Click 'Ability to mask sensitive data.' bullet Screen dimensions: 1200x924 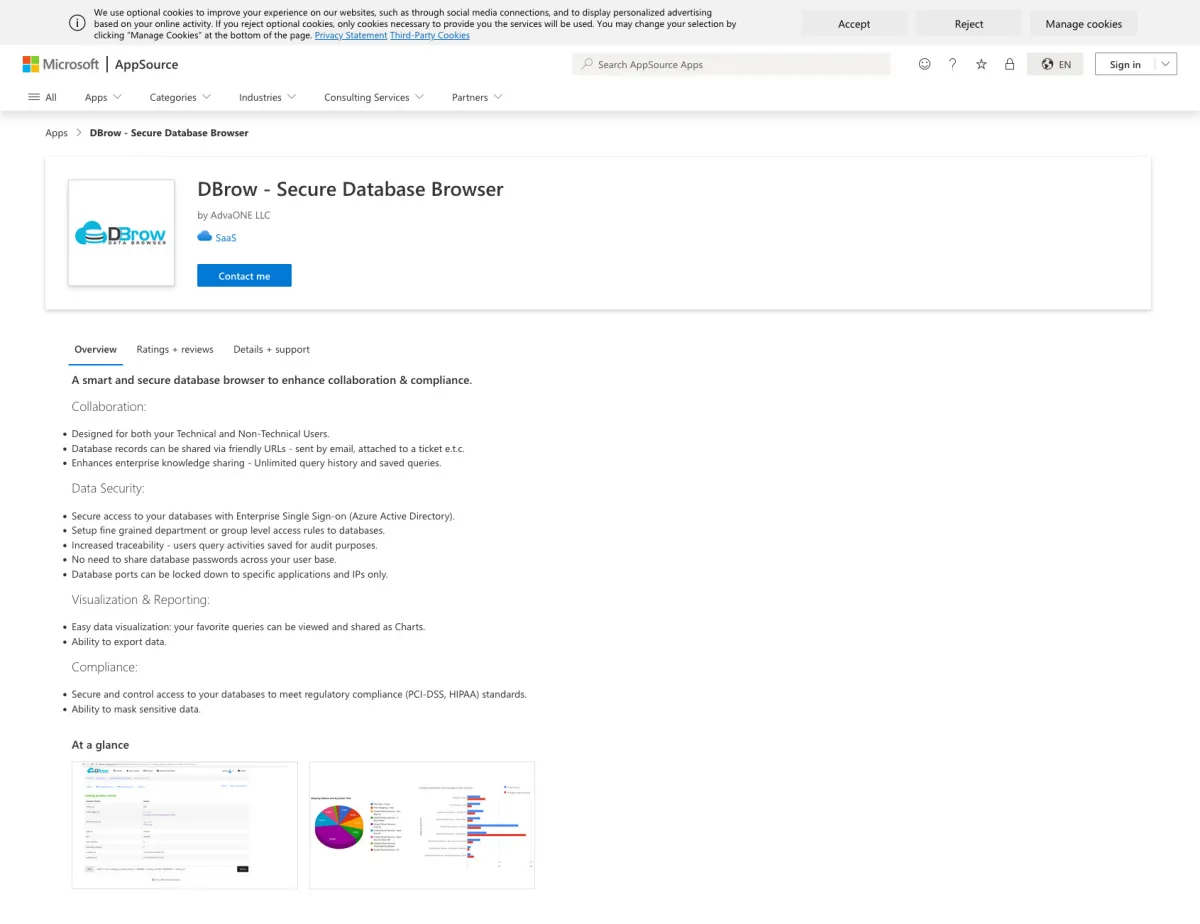(136, 709)
